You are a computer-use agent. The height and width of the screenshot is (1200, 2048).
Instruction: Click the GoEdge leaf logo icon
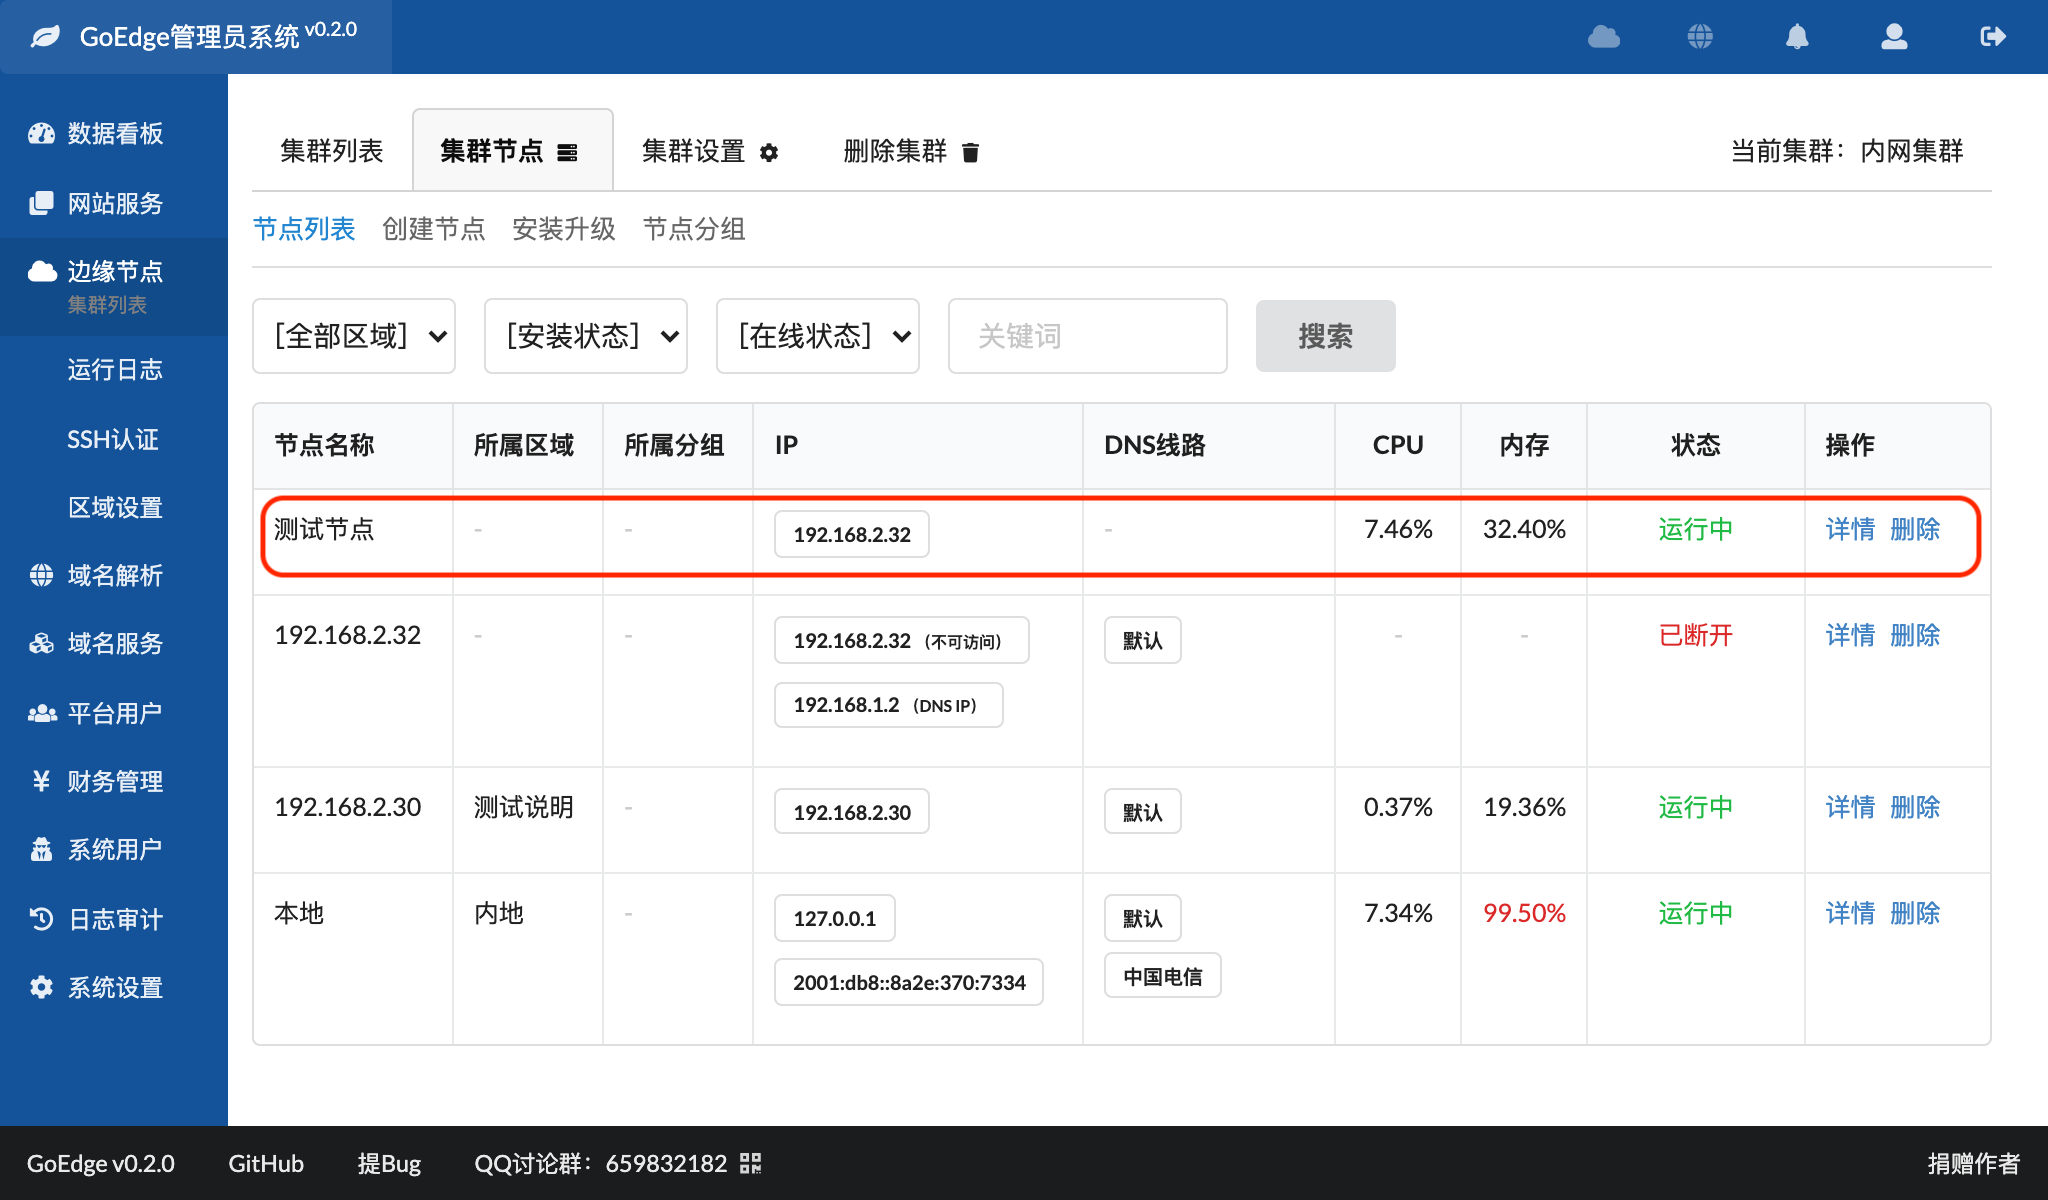tap(46, 37)
